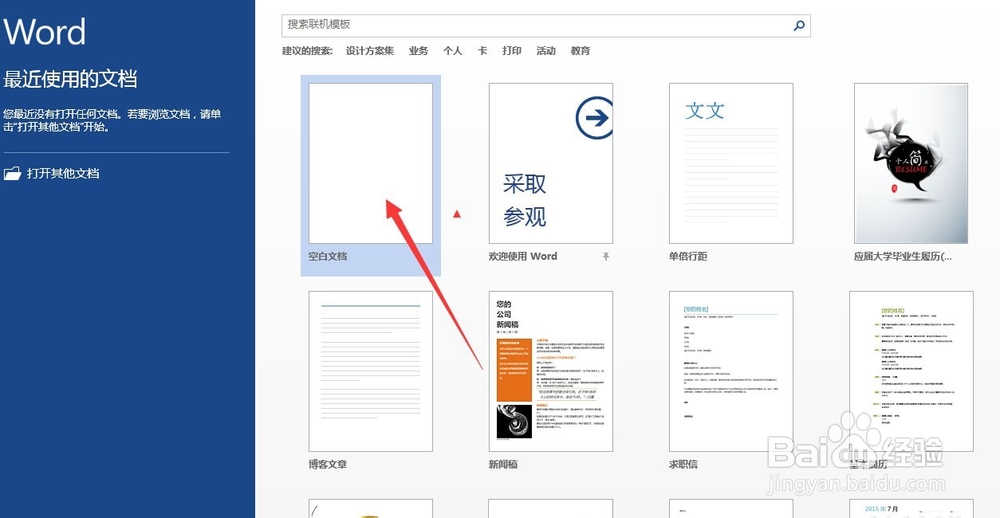Click the 单倍行距 label
The image size is (1000, 518).
click(x=688, y=256)
